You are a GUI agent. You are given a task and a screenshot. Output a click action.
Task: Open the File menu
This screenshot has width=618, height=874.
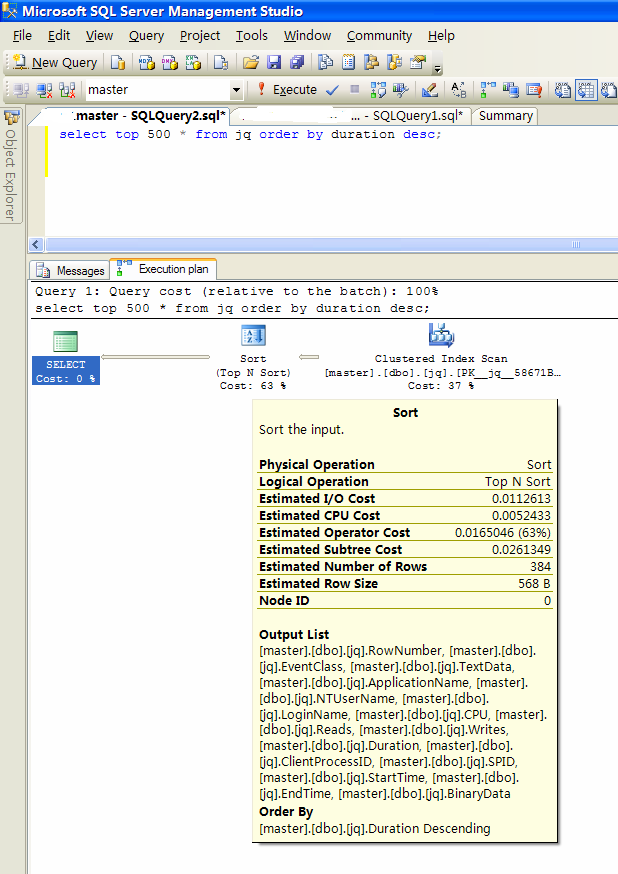click(22, 36)
